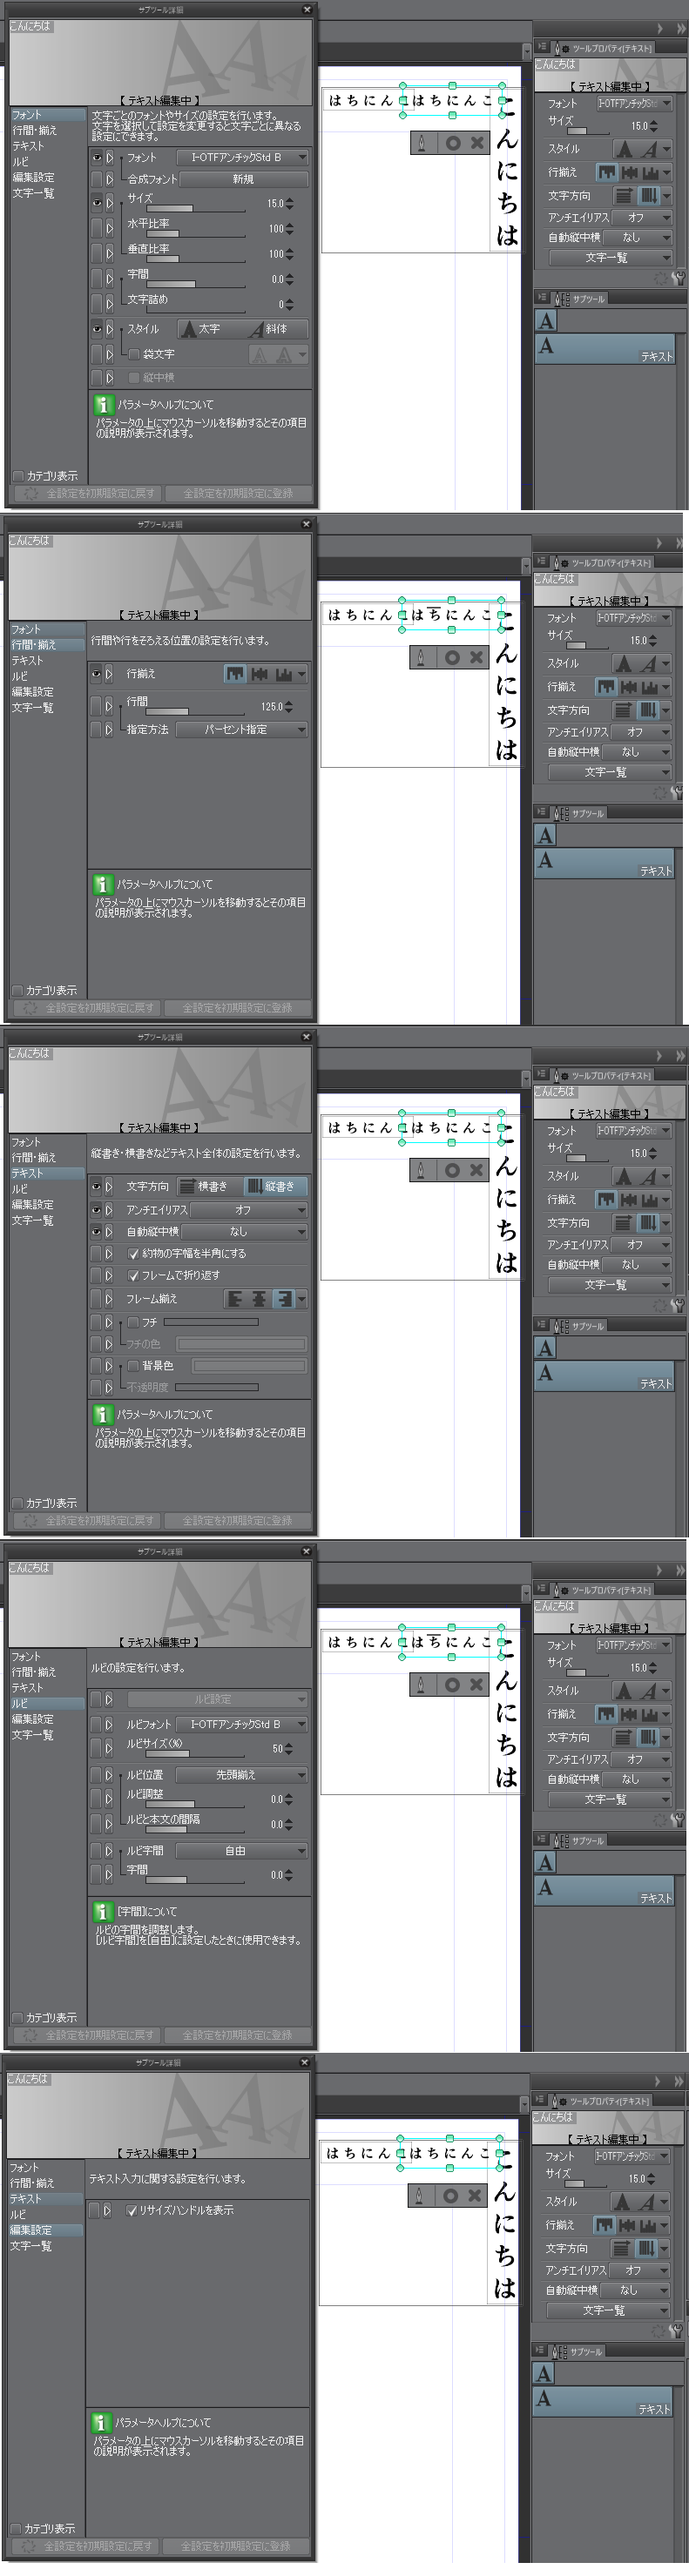Viewport: 689px width, 2576px height.
Task: Select テキスト sub tool beside 背景色 dialog
Action: 604,1377
